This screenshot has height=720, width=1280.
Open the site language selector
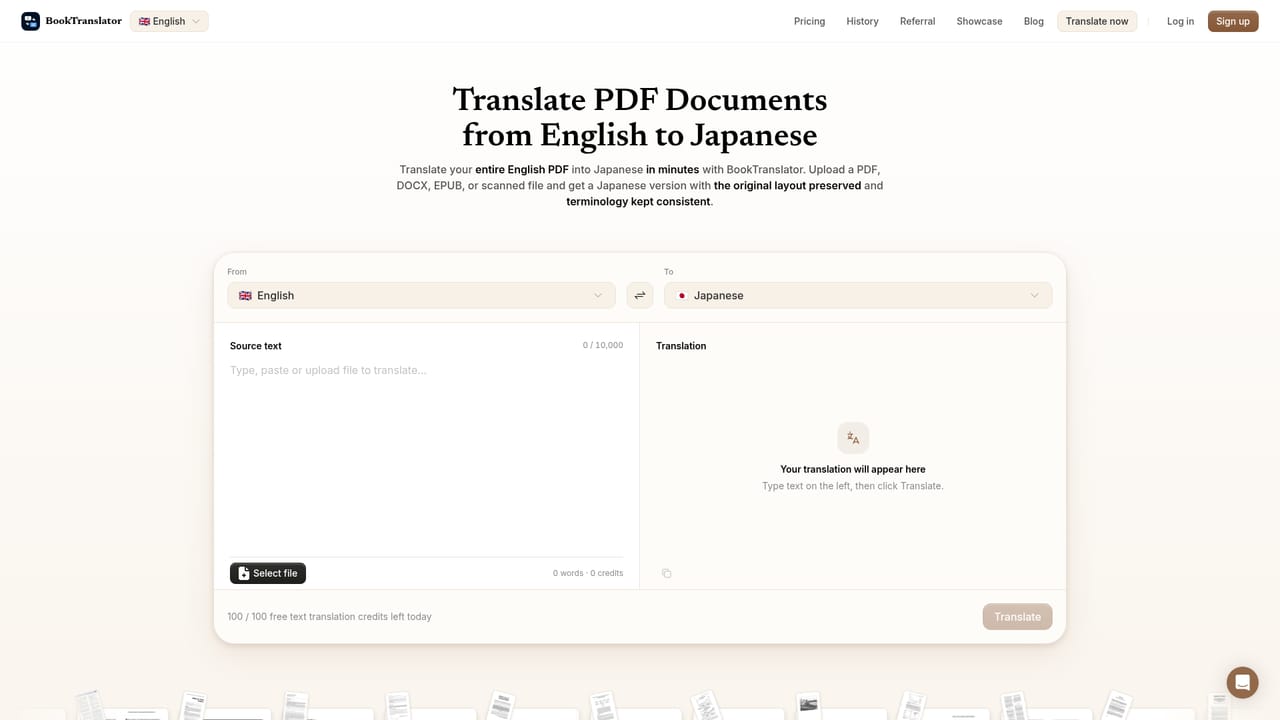point(169,21)
